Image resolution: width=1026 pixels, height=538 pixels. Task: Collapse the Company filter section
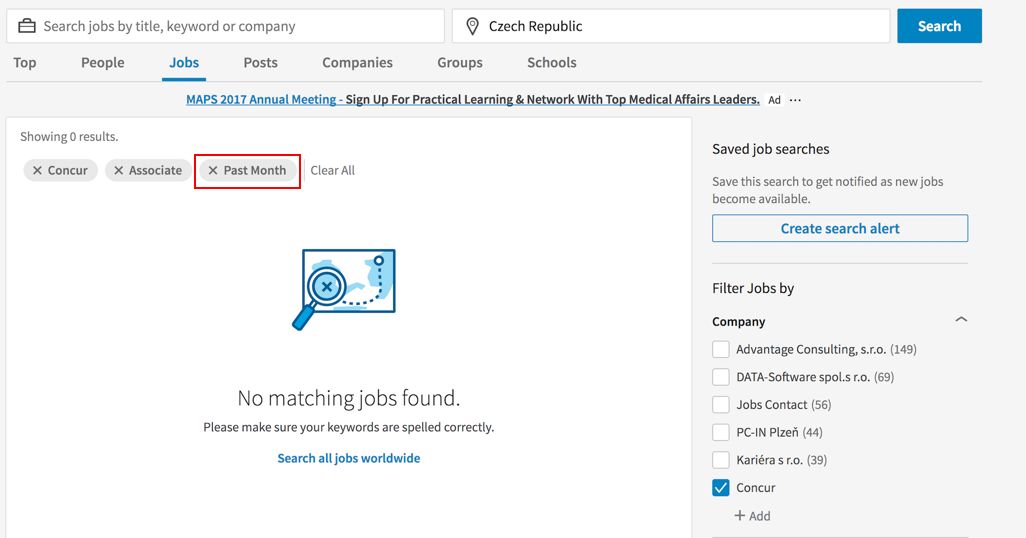961,321
